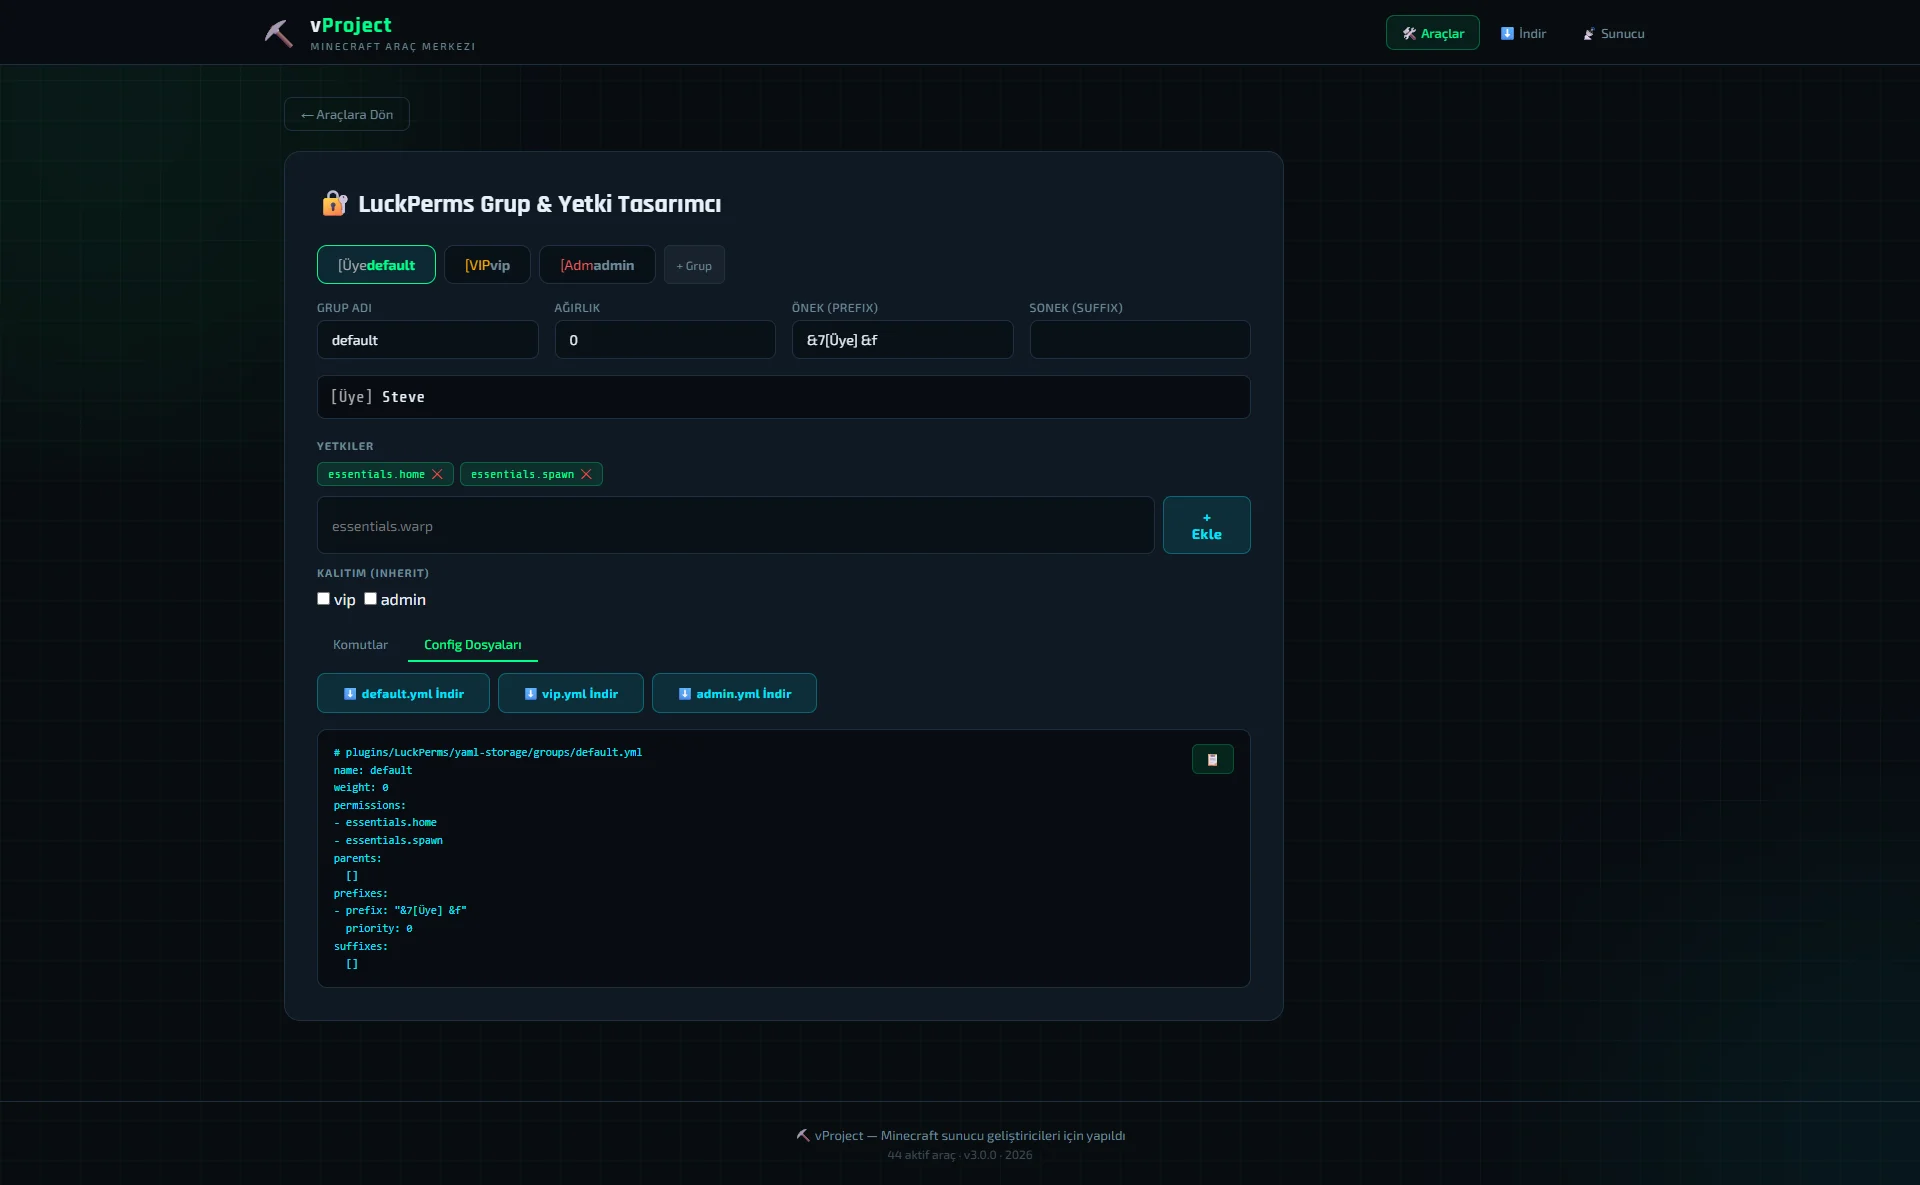The width and height of the screenshot is (1920, 1185).
Task: Open the Sunucu navigation item
Action: pyautogui.click(x=1613, y=33)
